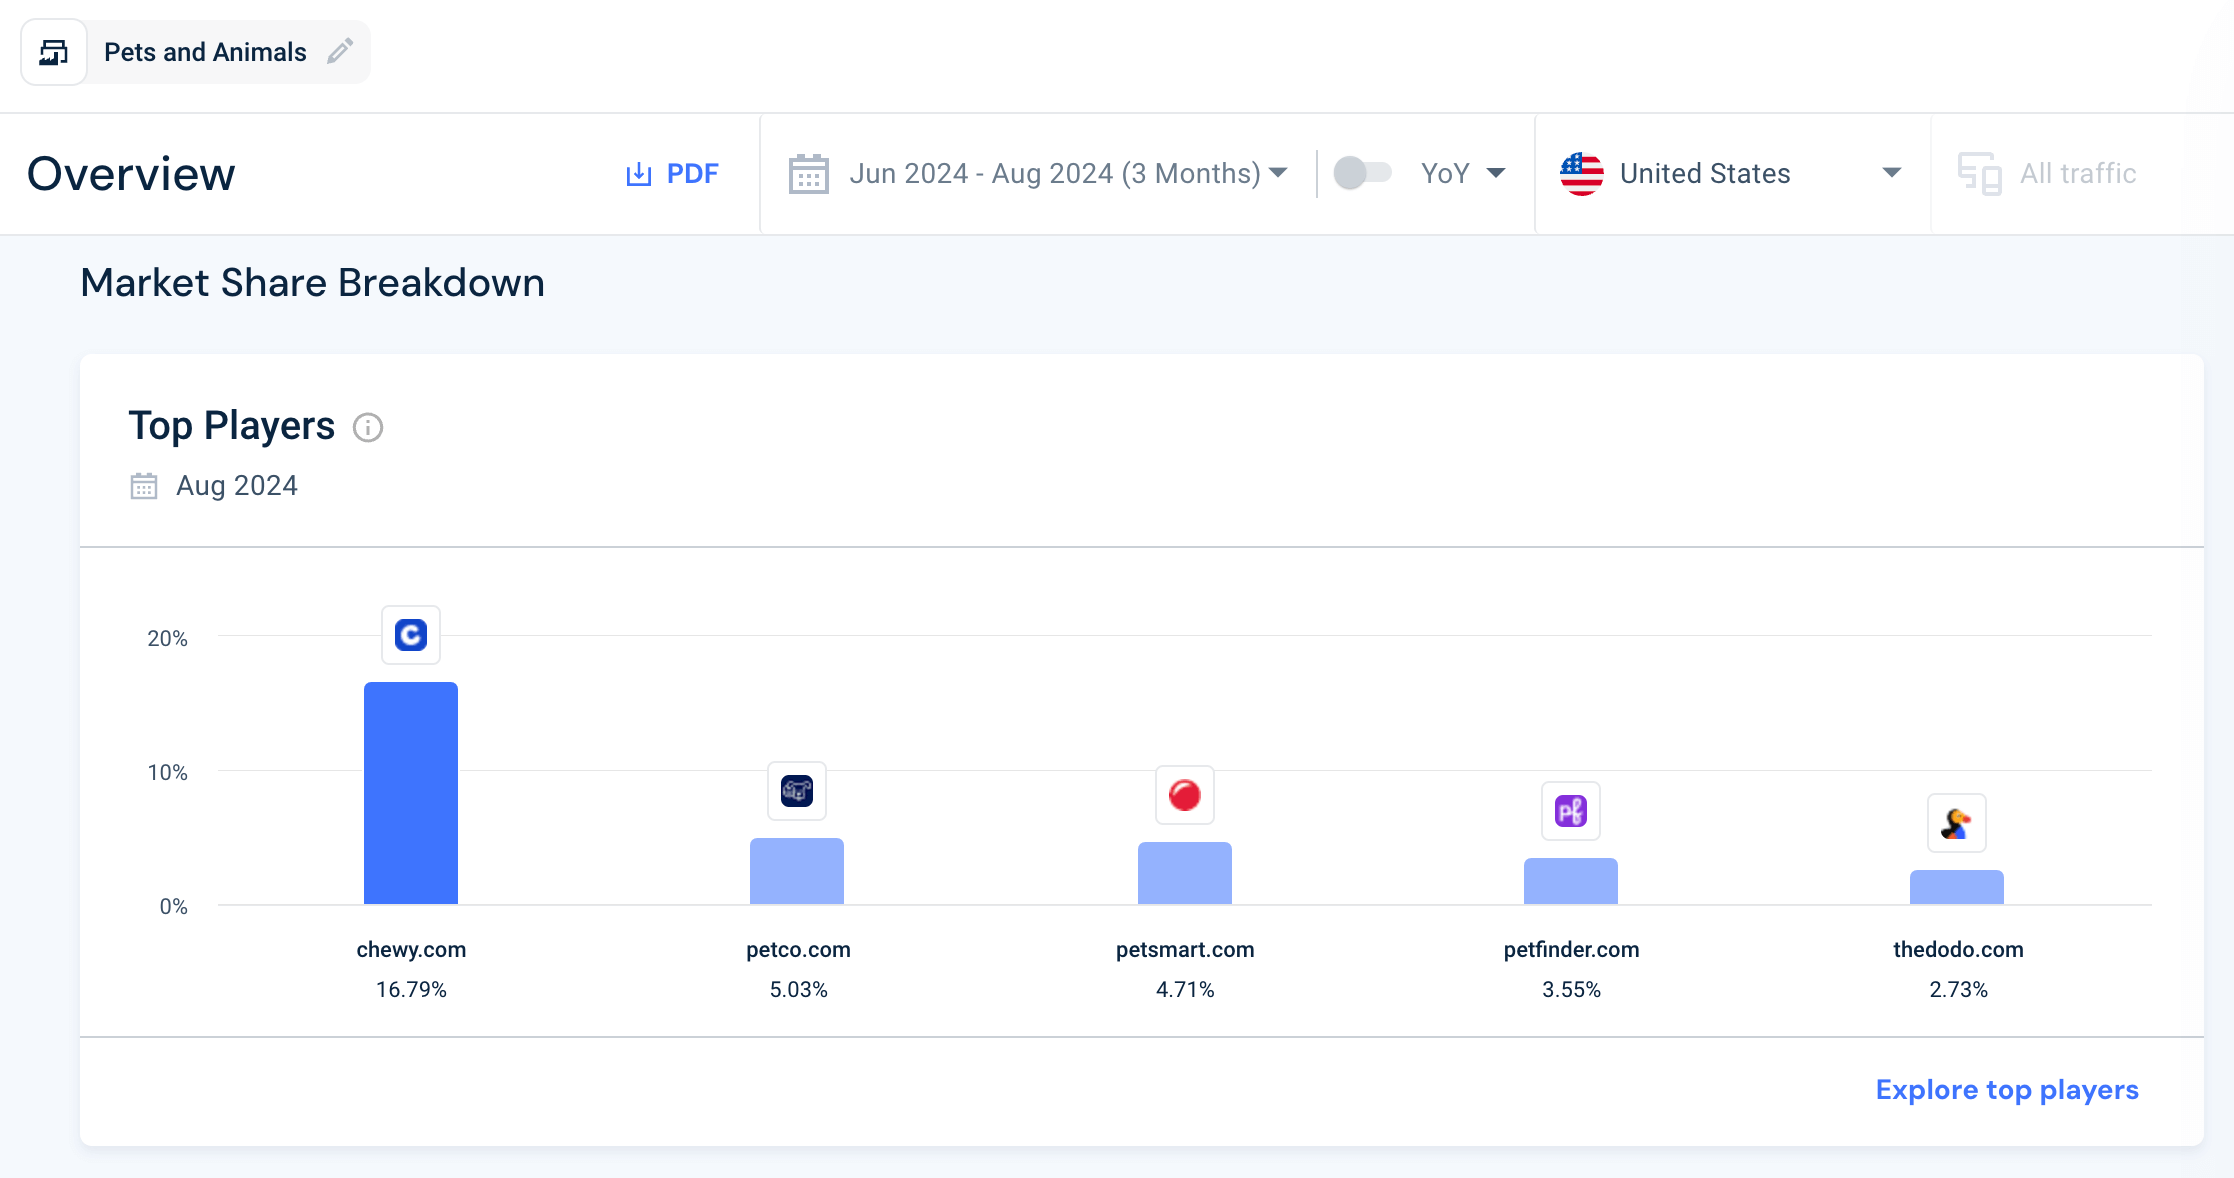Image resolution: width=2234 pixels, height=1178 pixels.
Task: Switch to the Overview section header
Action: tap(132, 172)
